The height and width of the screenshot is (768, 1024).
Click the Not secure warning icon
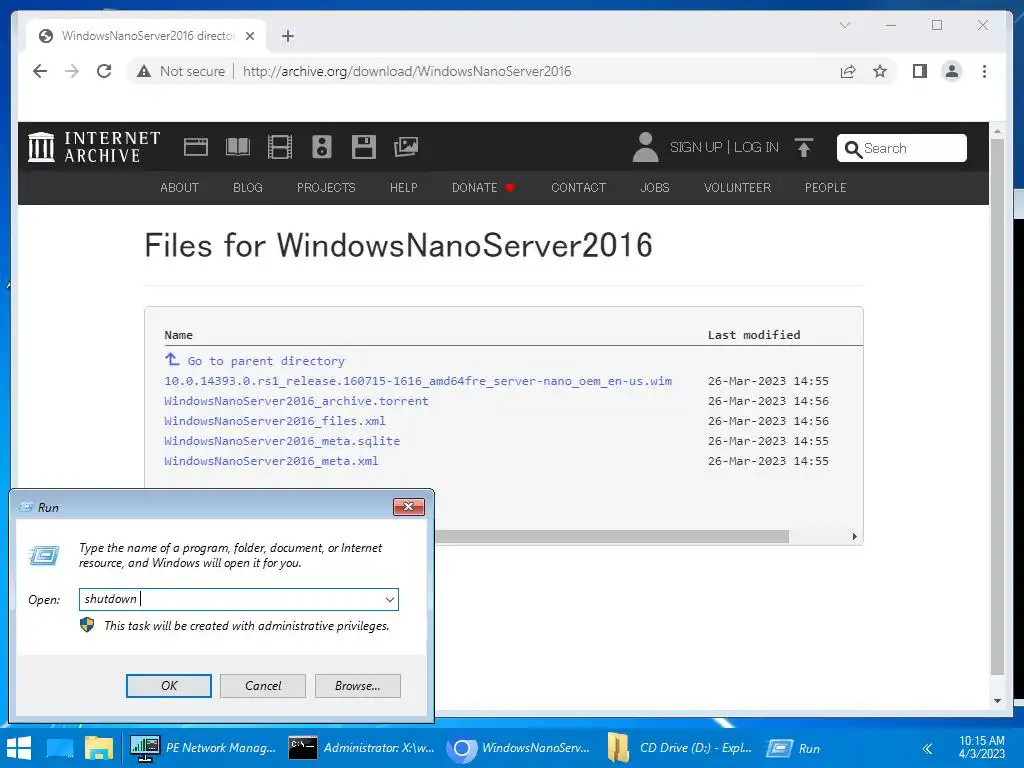(x=144, y=71)
